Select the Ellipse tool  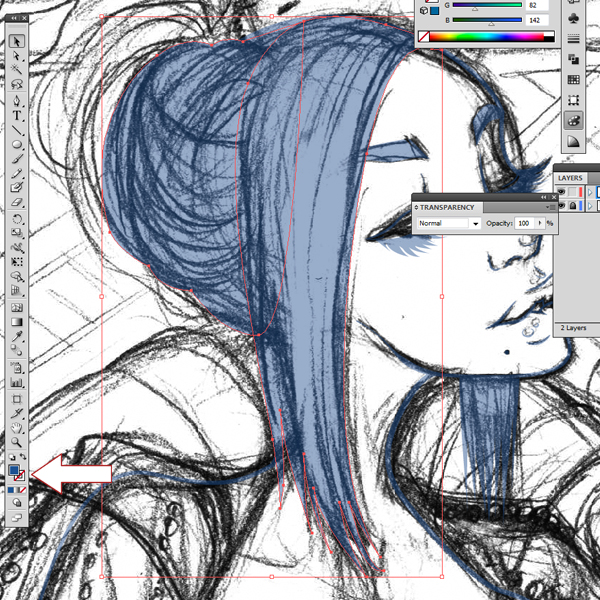16,144
